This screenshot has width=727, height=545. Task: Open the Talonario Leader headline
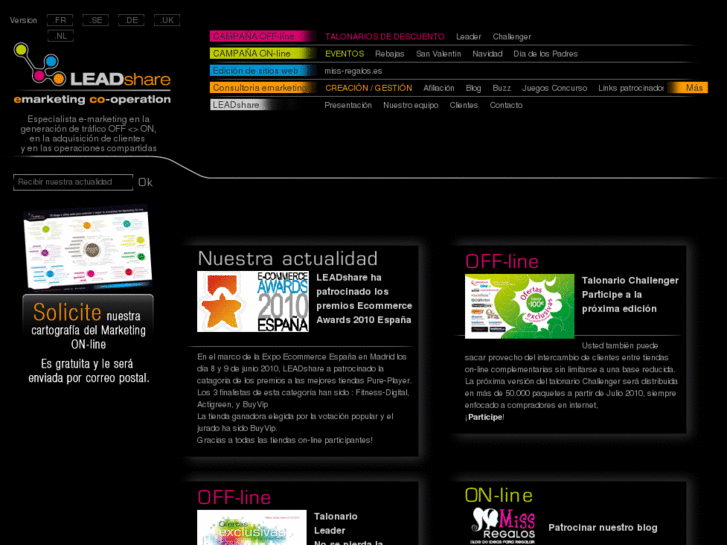(x=348, y=529)
